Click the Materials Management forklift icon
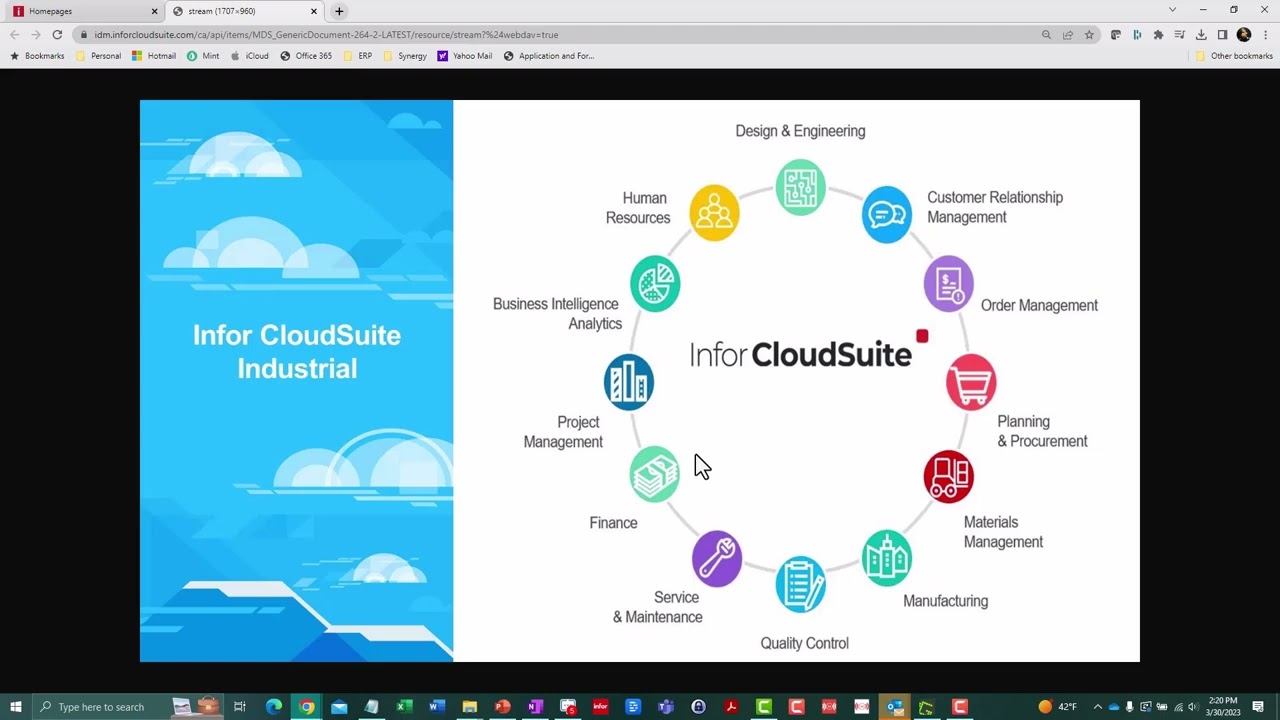Screen dimensions: 1280x720 (948, 477)
